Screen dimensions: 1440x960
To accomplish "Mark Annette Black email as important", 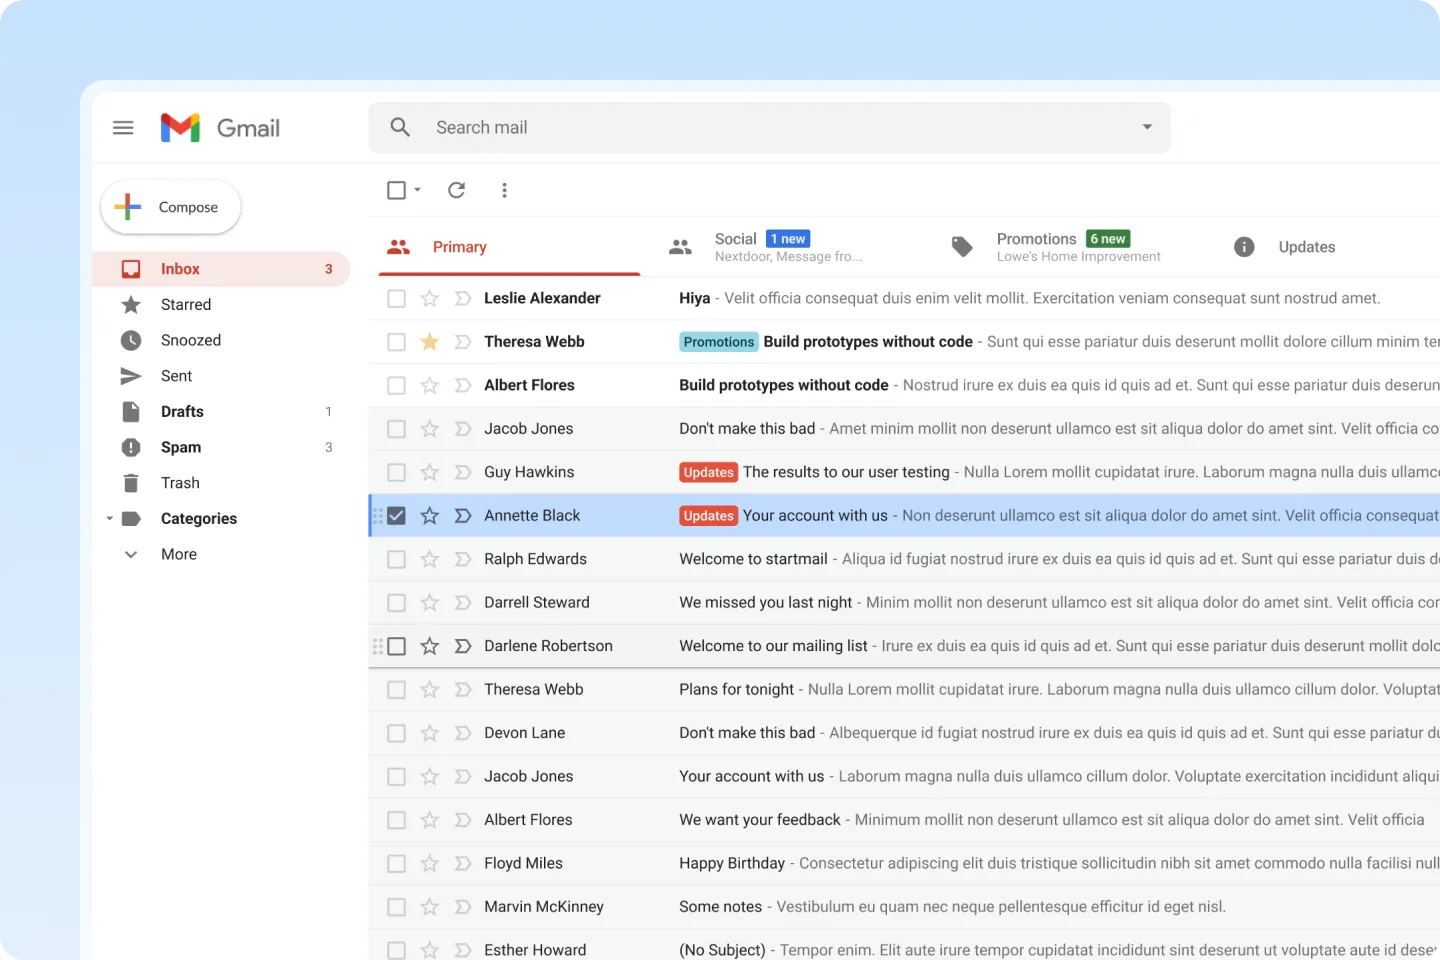I will point(462,516).
